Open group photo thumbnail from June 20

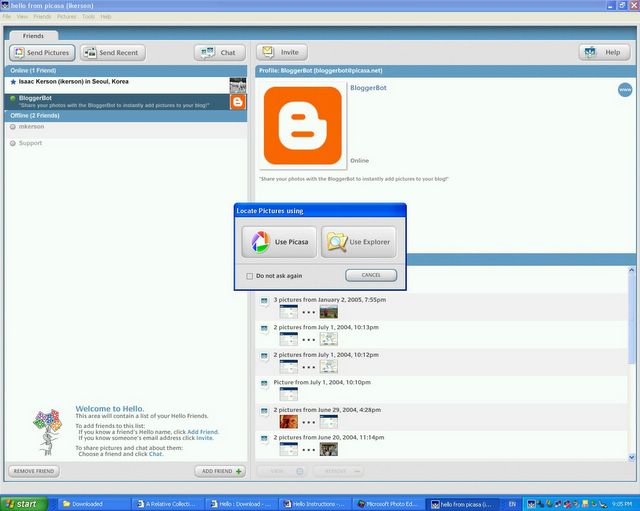point(329,449)
